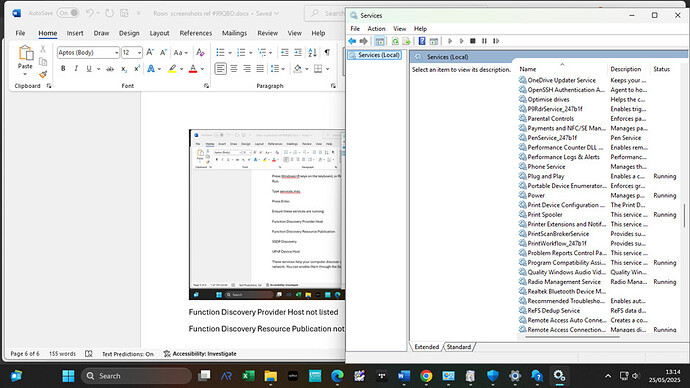690x388 pixels.
Task: Toggle Align Left in Word
Action: point(220,69)
